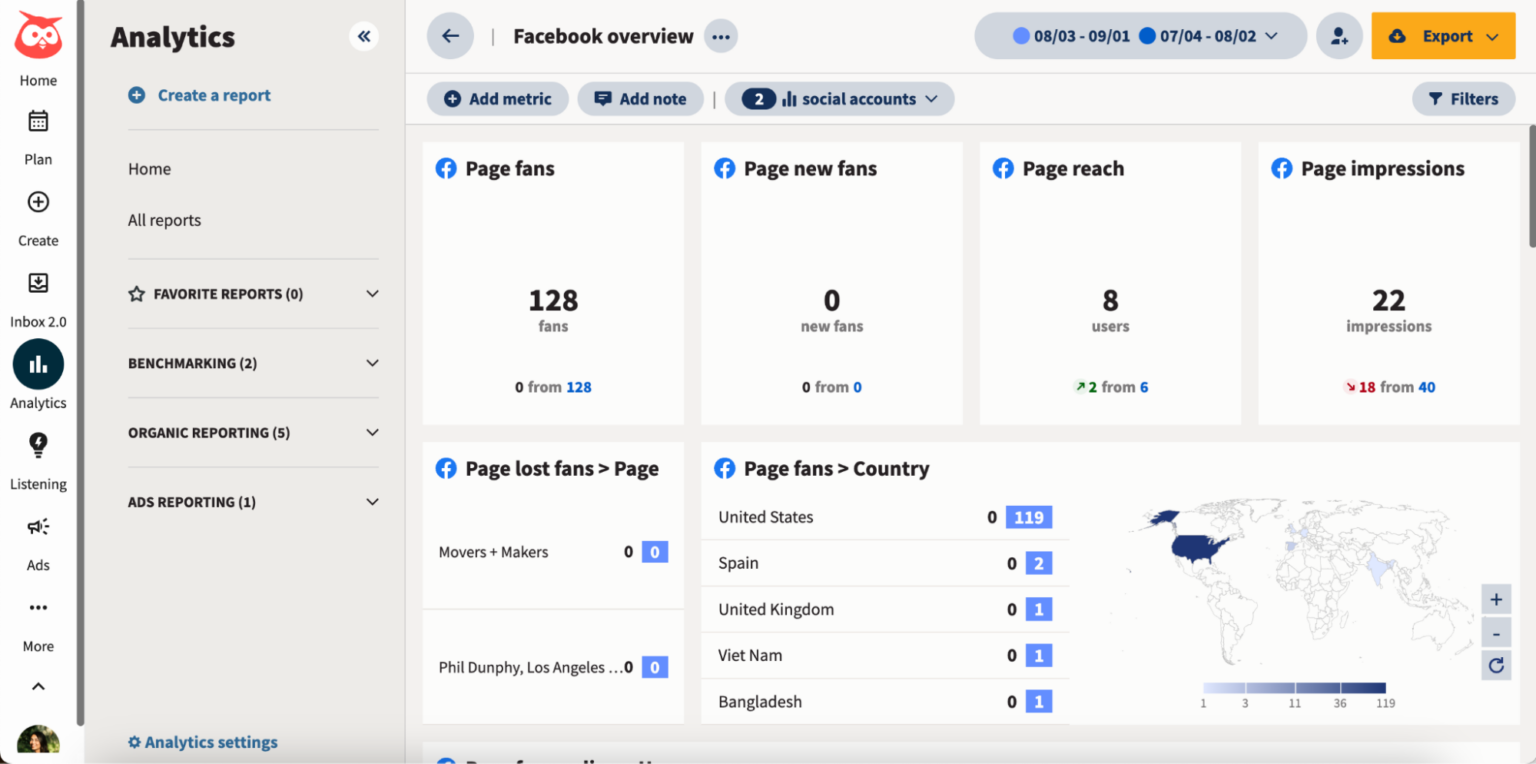The width and height of the screenshot is (1536, 764).
Task: Click the Hootsuite owl logo
Action: (38, 36)
